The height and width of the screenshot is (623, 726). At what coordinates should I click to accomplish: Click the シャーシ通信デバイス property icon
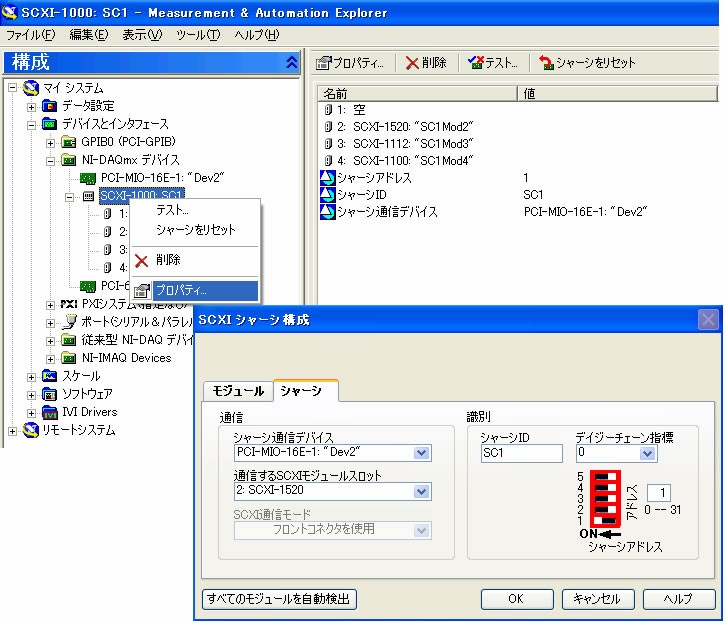click(x=327, y=212)
